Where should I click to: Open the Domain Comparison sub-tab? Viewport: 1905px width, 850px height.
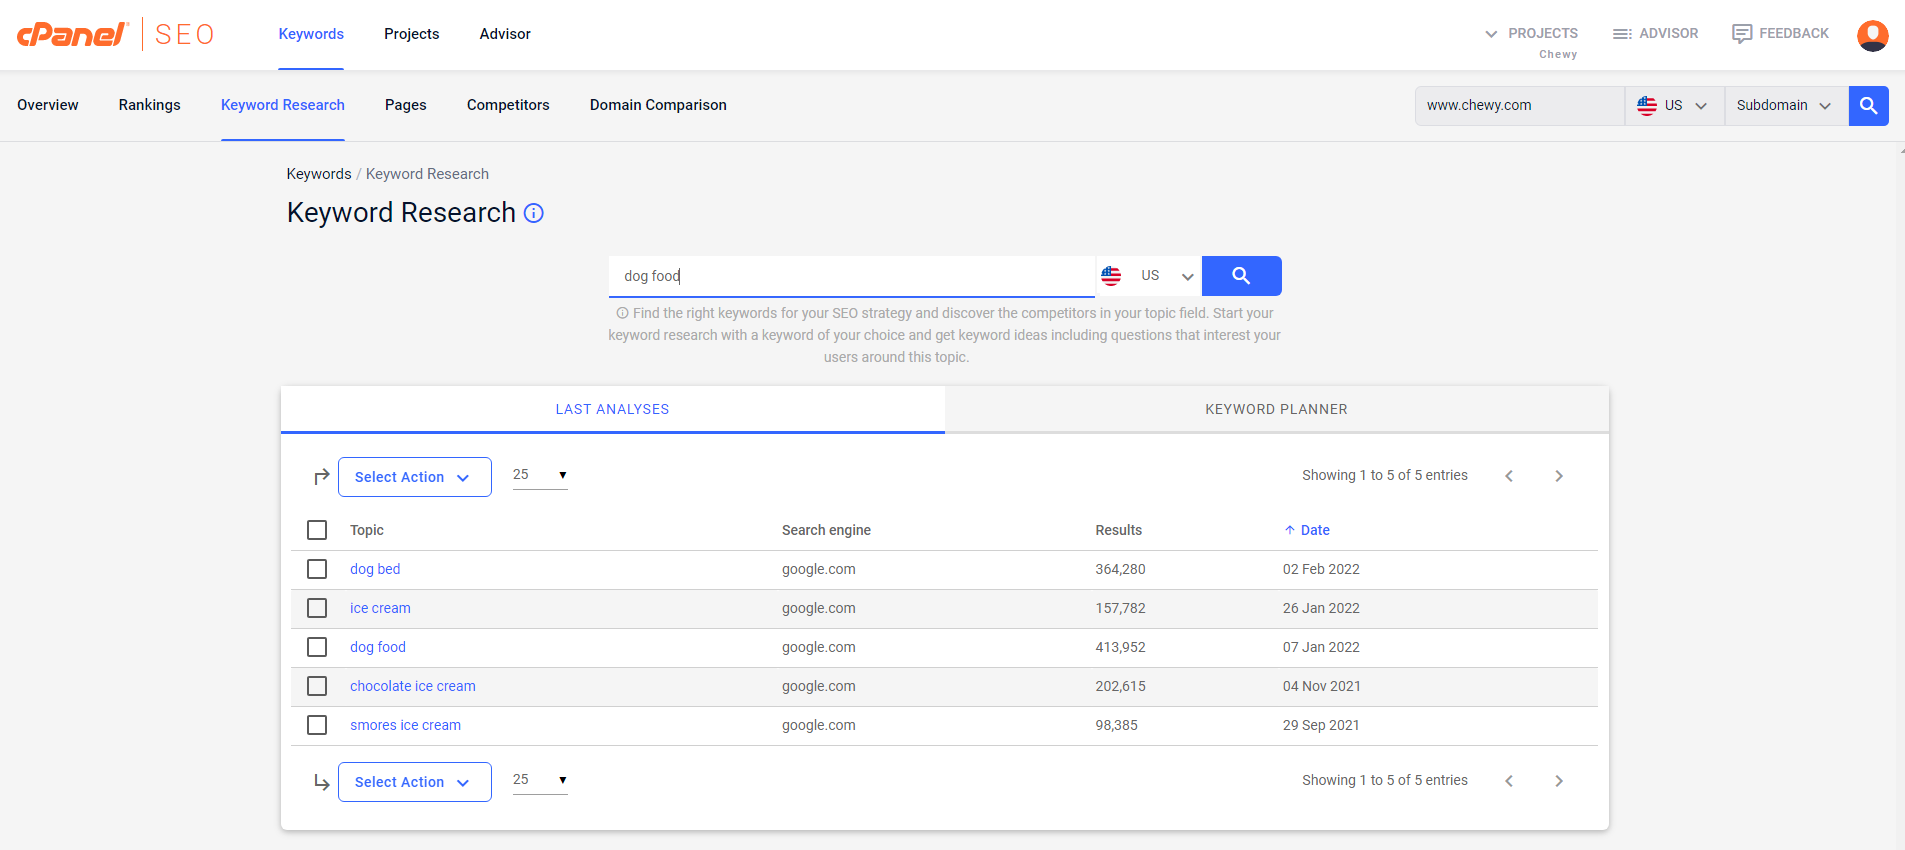tap(658, 105)
